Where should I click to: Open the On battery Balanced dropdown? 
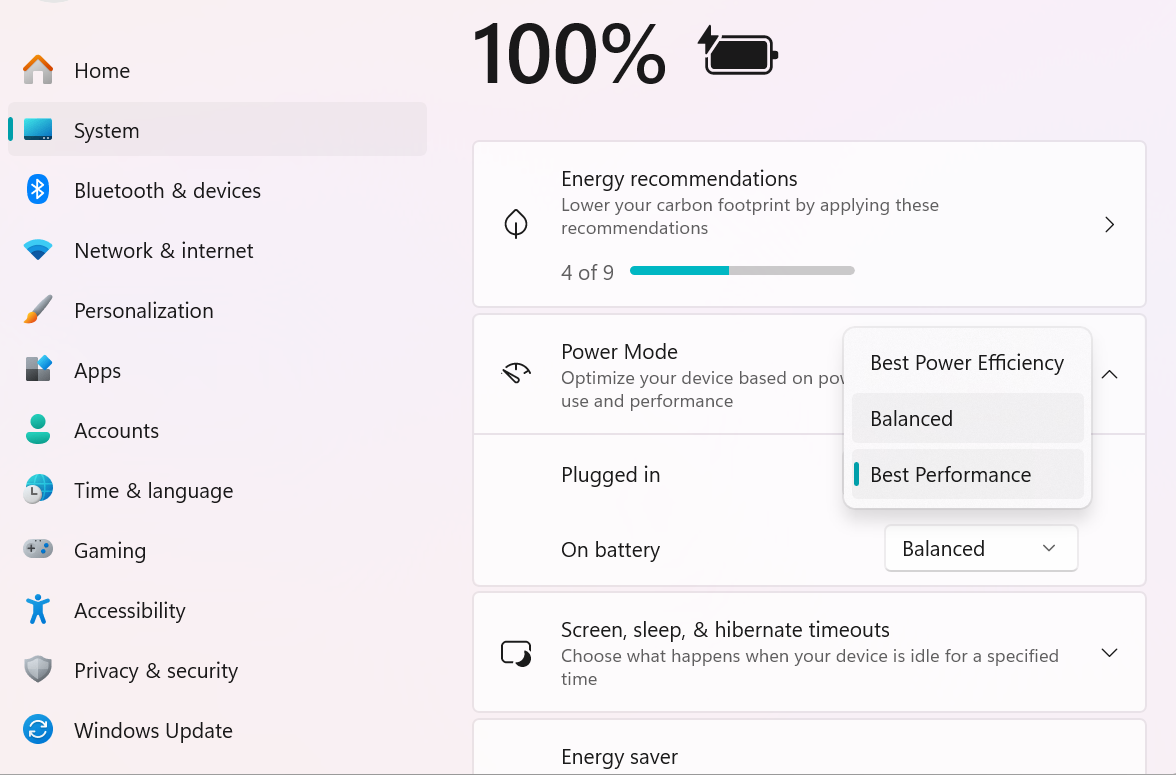[x=980, y=549]
